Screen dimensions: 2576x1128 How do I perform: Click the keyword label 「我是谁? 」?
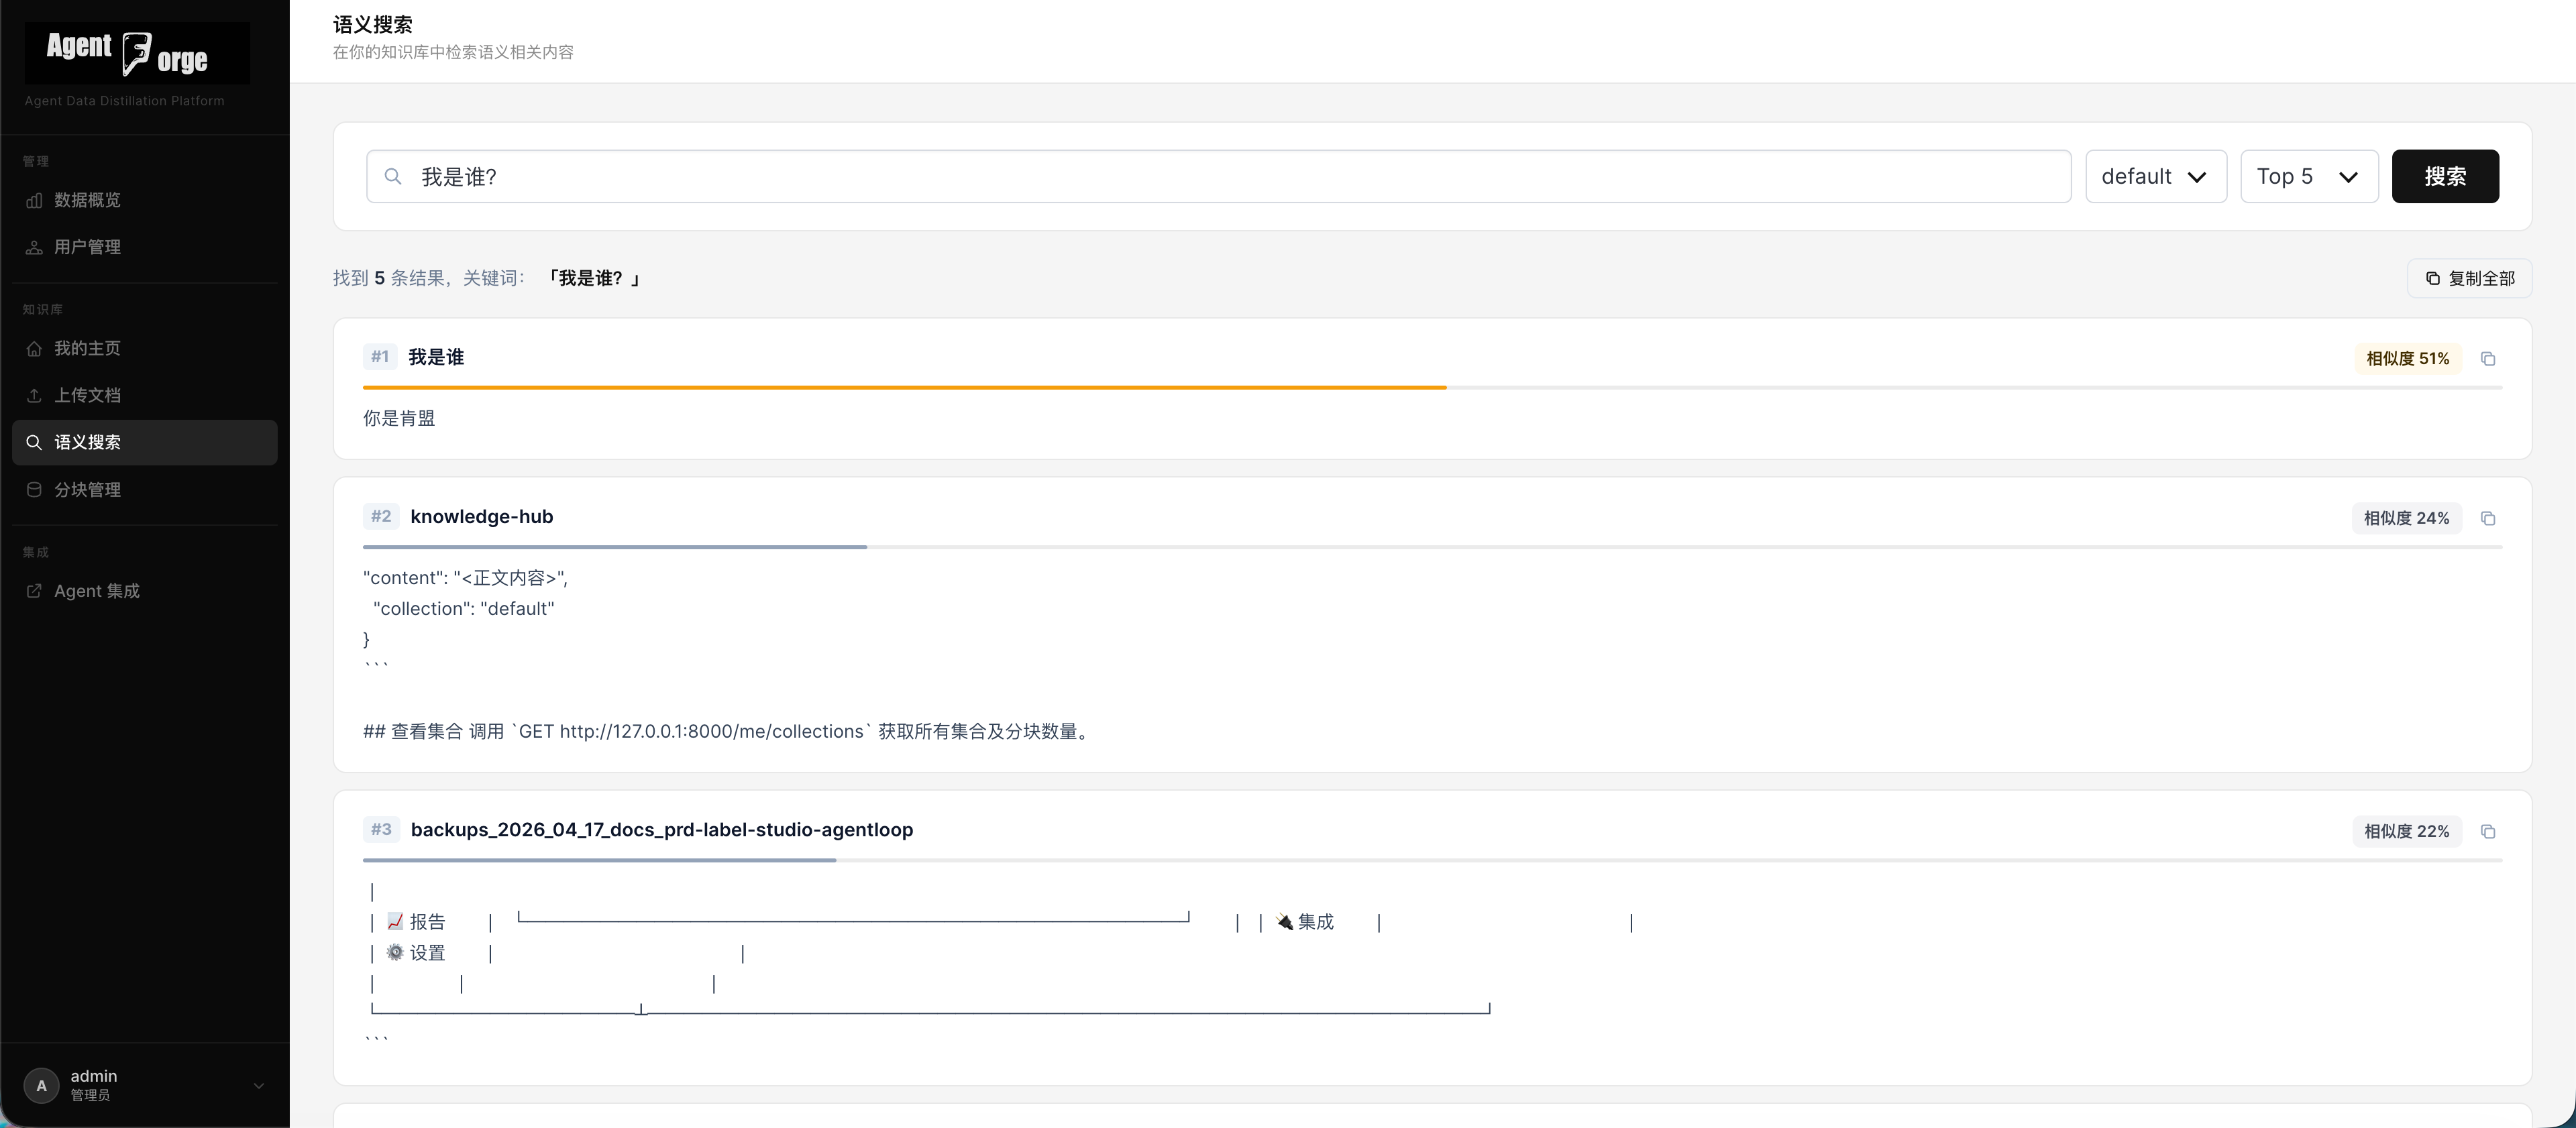coord(594,278)
